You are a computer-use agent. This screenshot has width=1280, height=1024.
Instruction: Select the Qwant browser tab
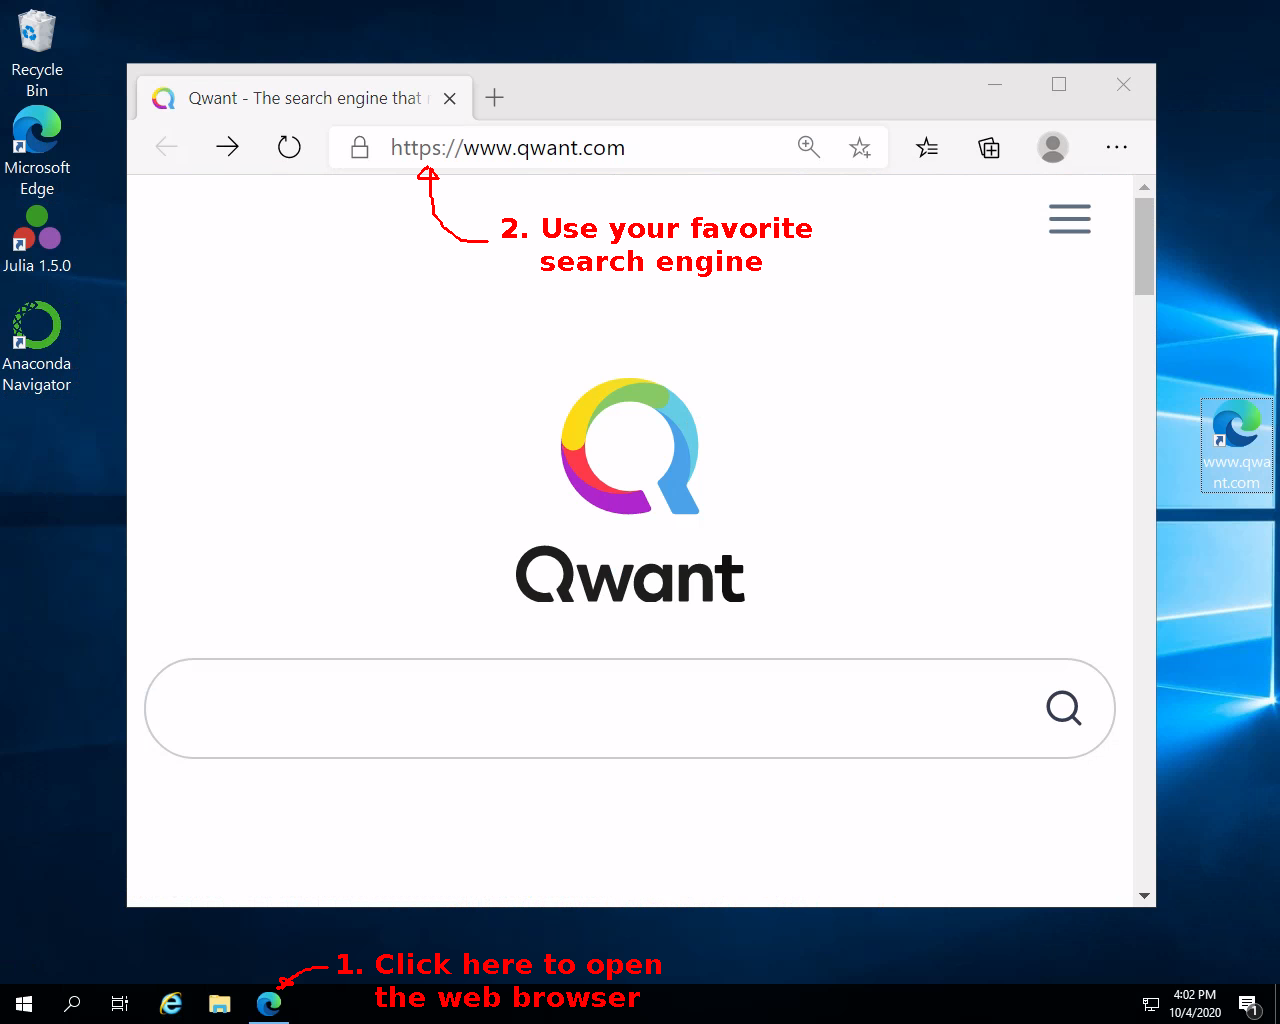[x=304, y=98]
